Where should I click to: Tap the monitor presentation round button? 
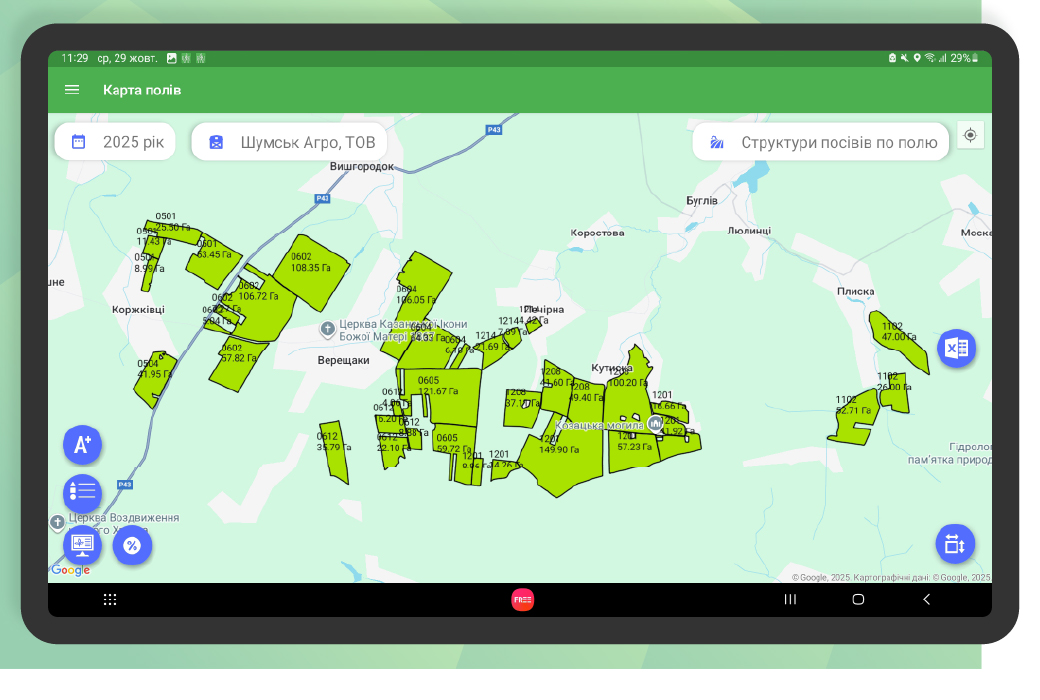pos(82,545)
